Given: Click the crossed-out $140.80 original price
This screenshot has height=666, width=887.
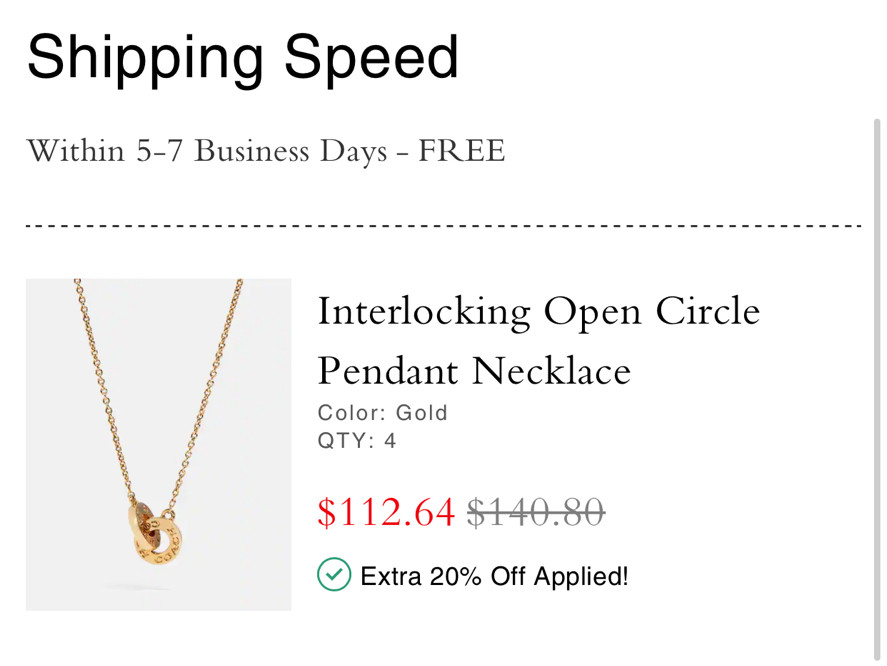Looking at the screenshot, I should [x=535, y=512].
